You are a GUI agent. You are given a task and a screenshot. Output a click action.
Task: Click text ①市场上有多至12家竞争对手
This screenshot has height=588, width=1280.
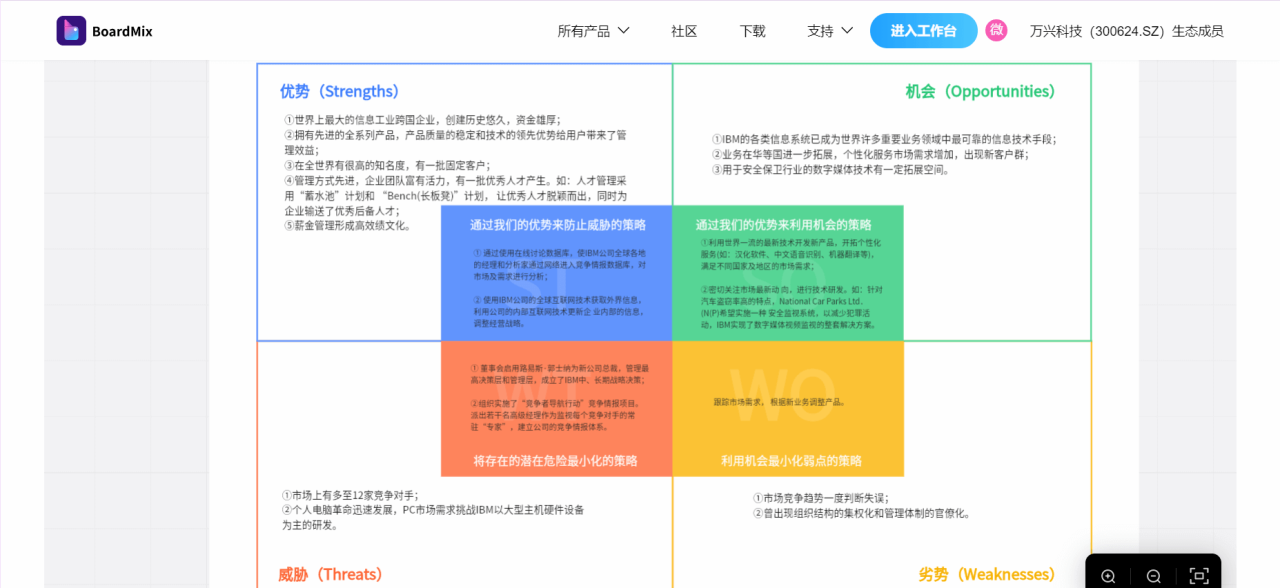click(x=350, y=495)
